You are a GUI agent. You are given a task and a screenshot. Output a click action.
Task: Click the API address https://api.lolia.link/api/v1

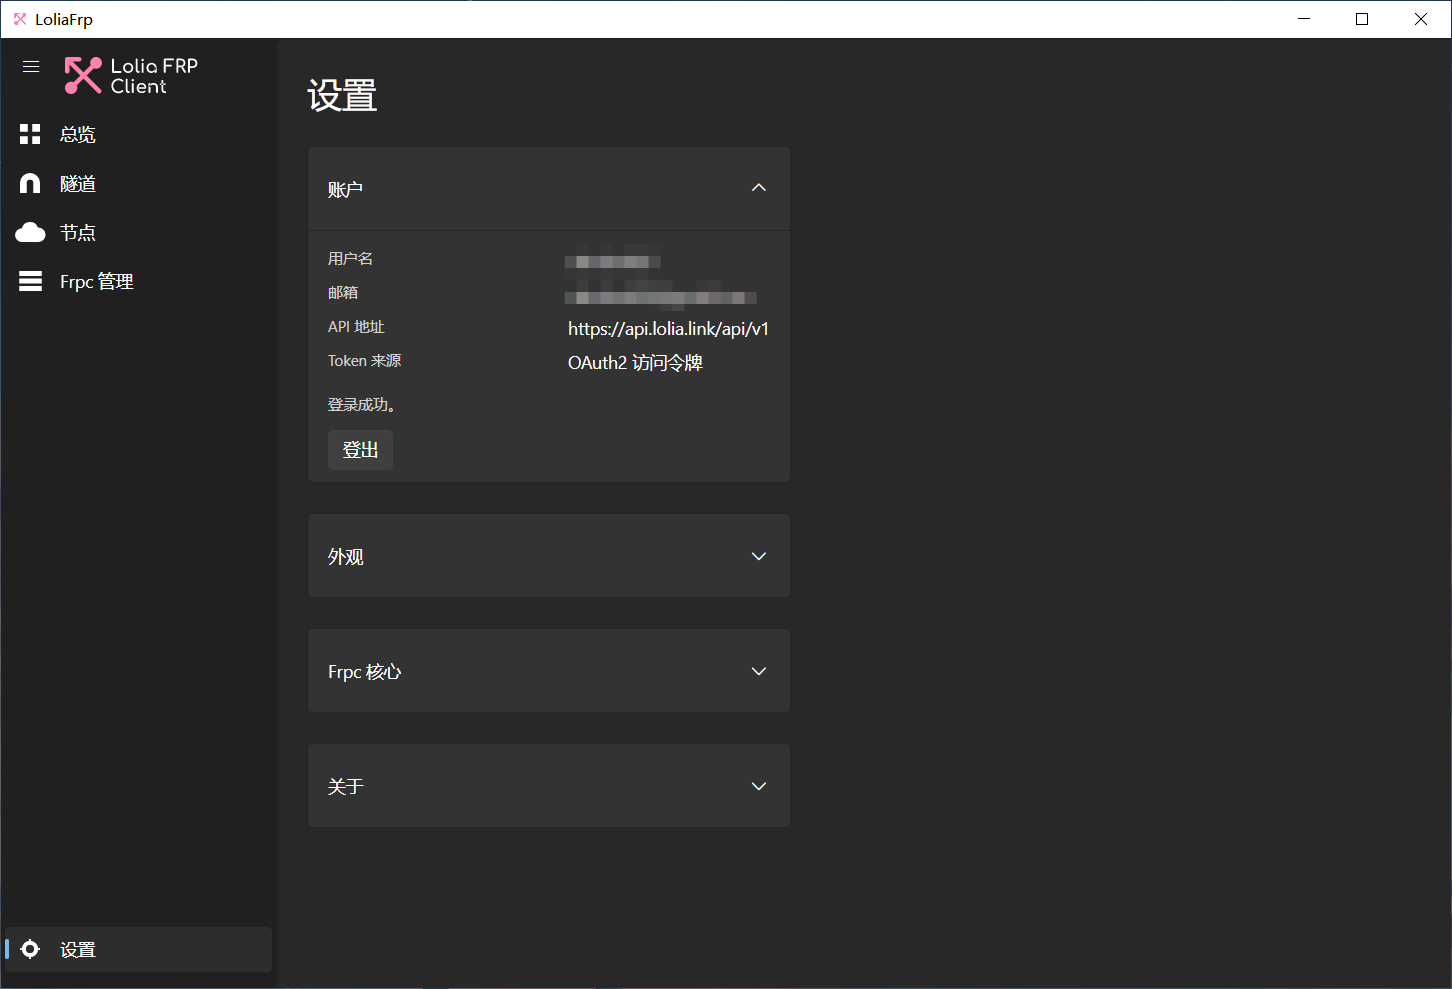[x=668, y=329]
